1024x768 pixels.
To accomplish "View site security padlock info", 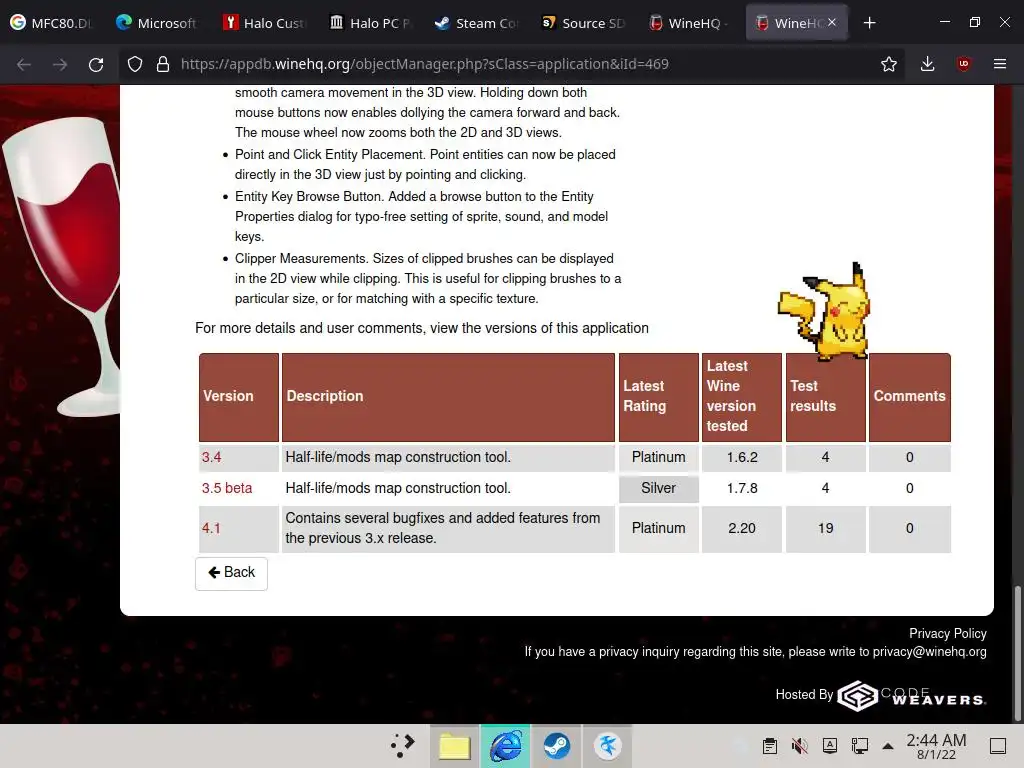I will 163,64.
